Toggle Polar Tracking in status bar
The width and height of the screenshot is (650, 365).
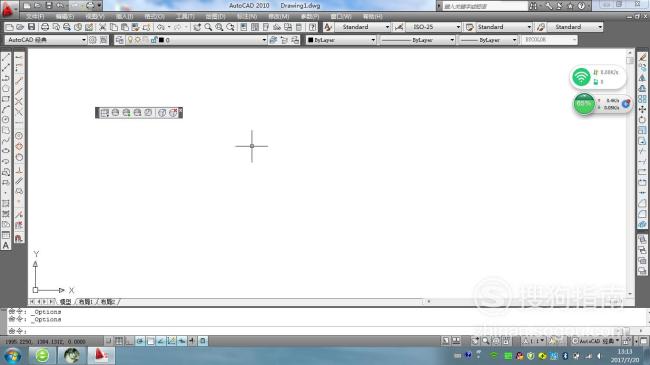click(x=140, y=341)
